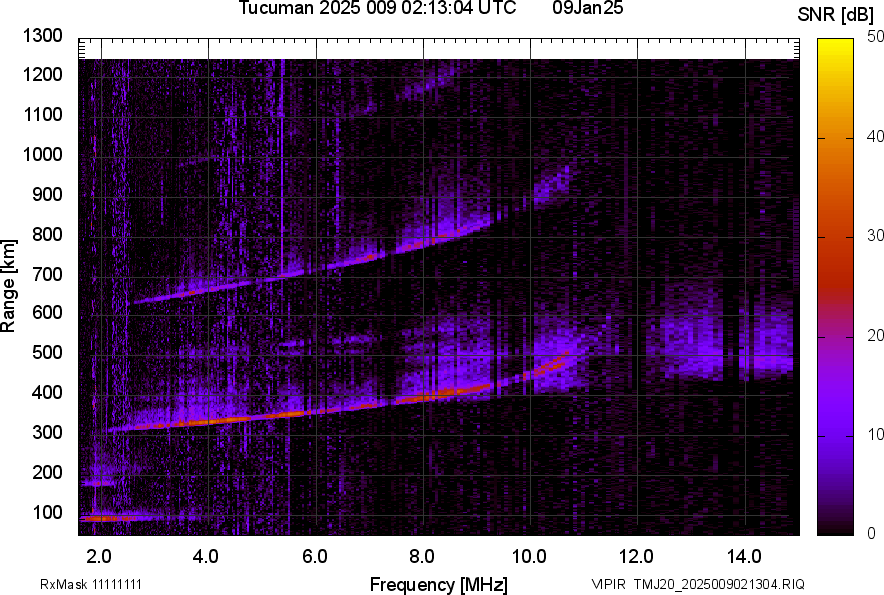Click range tick label 1300
Image resolution: width=884 pixels, height=595 pixels.
(x=42, y=36)
